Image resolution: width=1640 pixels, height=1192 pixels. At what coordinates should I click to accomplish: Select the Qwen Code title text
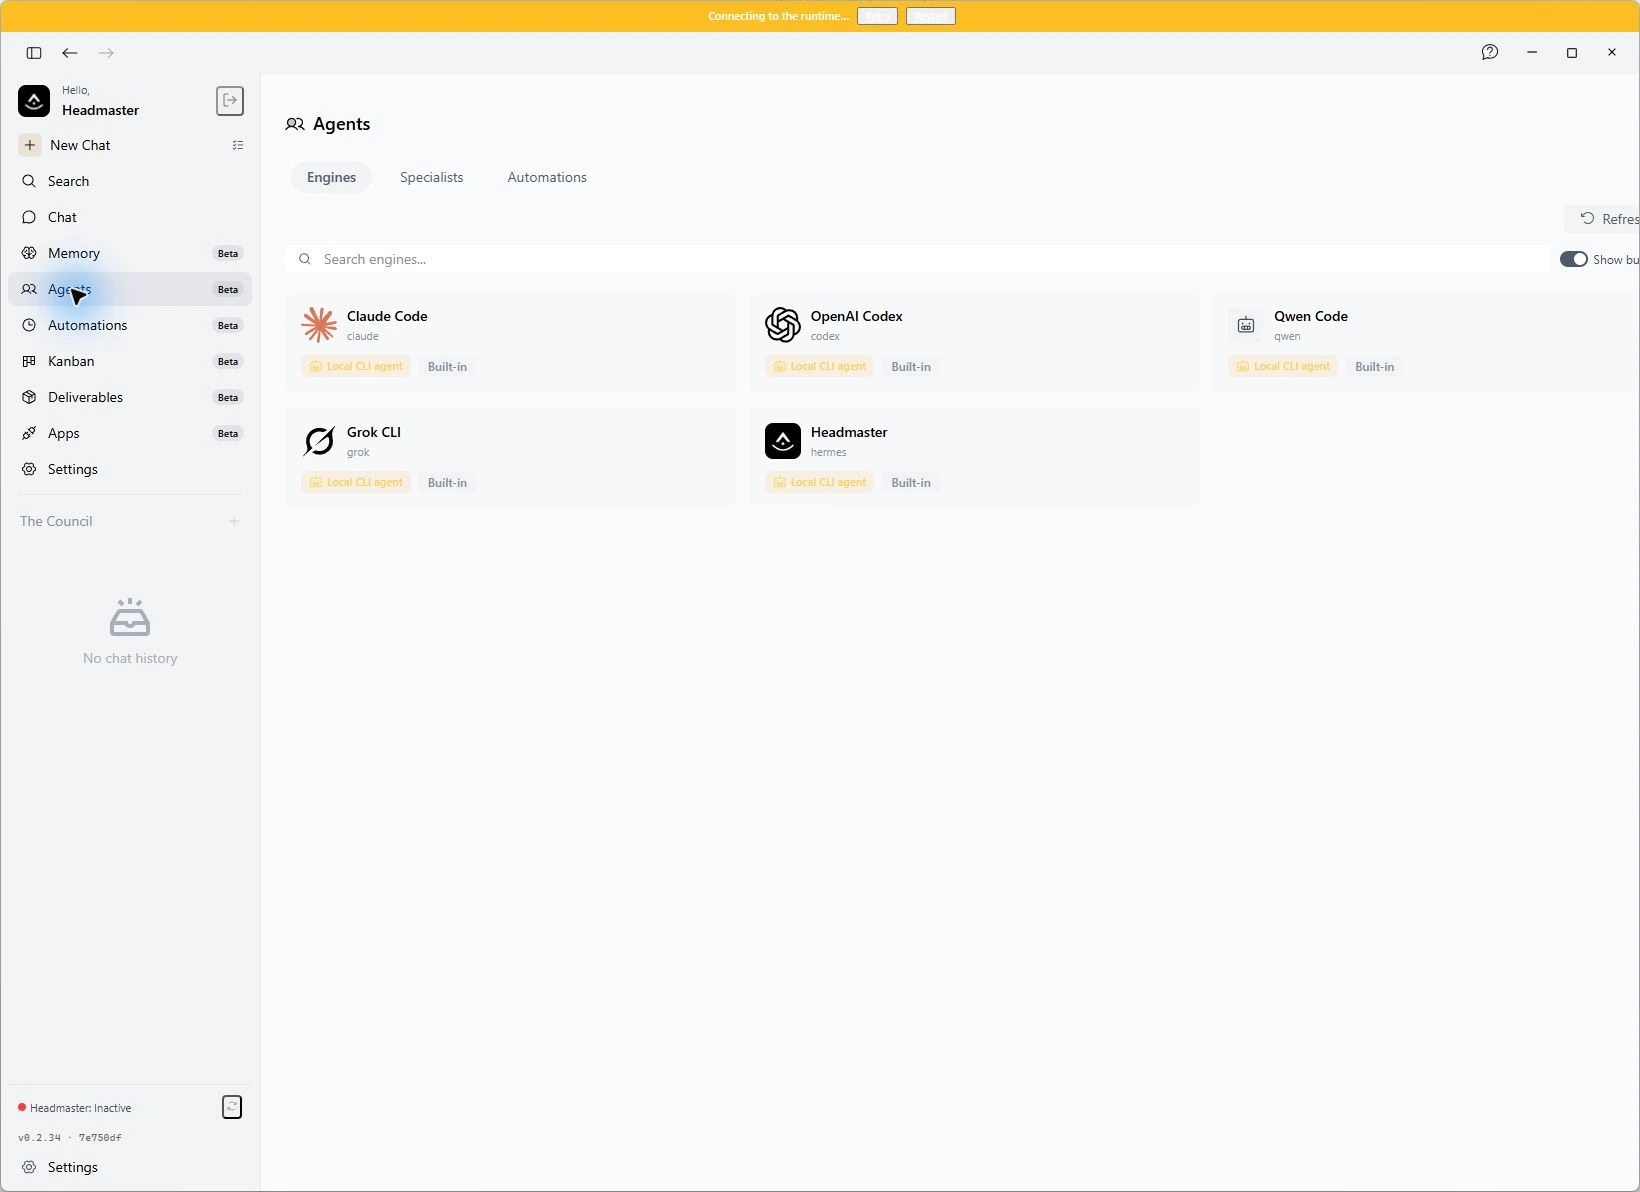(1311, 316)
